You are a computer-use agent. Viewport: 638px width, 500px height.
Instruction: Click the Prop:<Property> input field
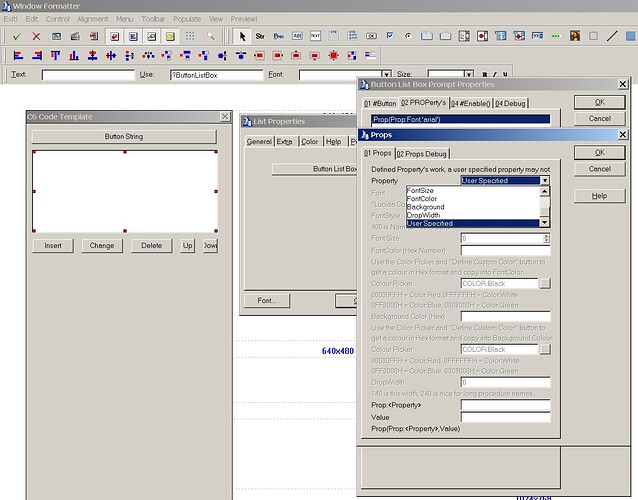point(505,405)
